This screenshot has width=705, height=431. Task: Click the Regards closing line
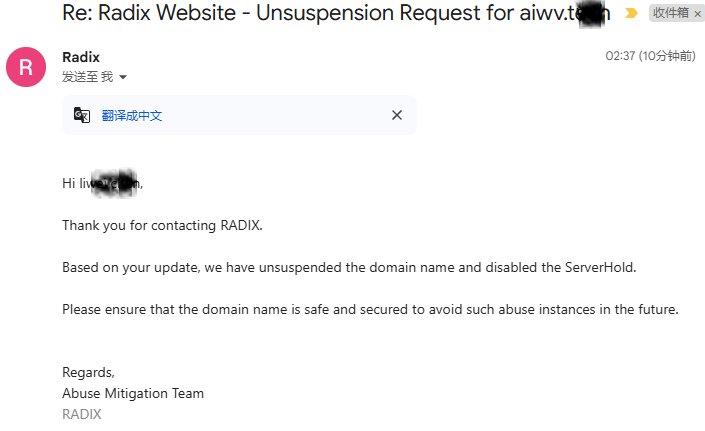coord(88,373)
